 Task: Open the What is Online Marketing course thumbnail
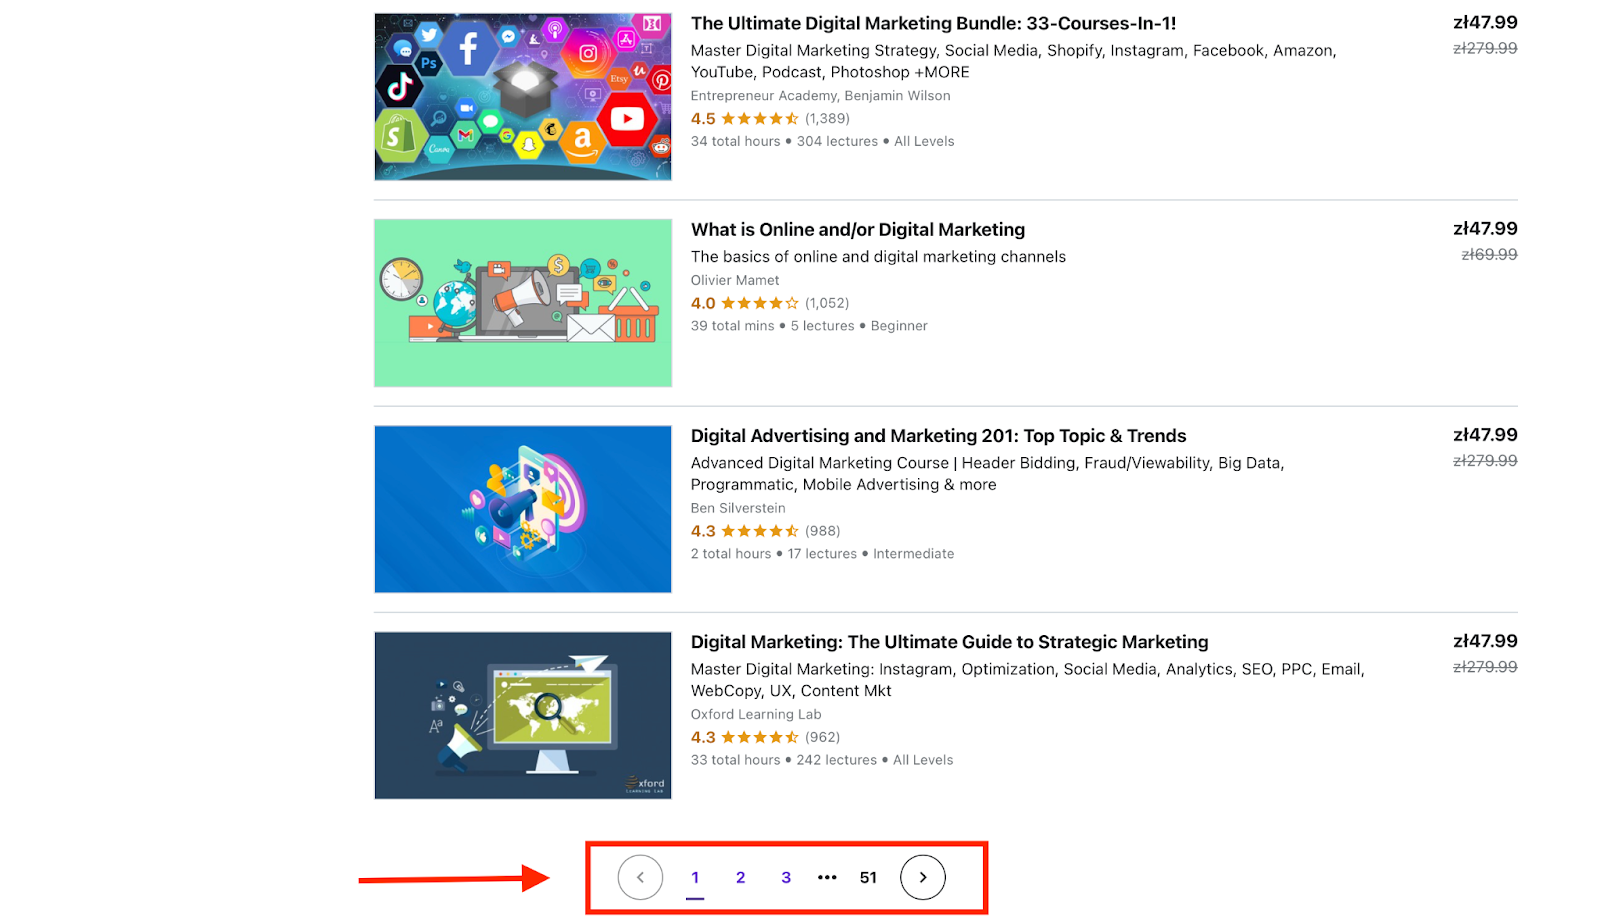523,303
